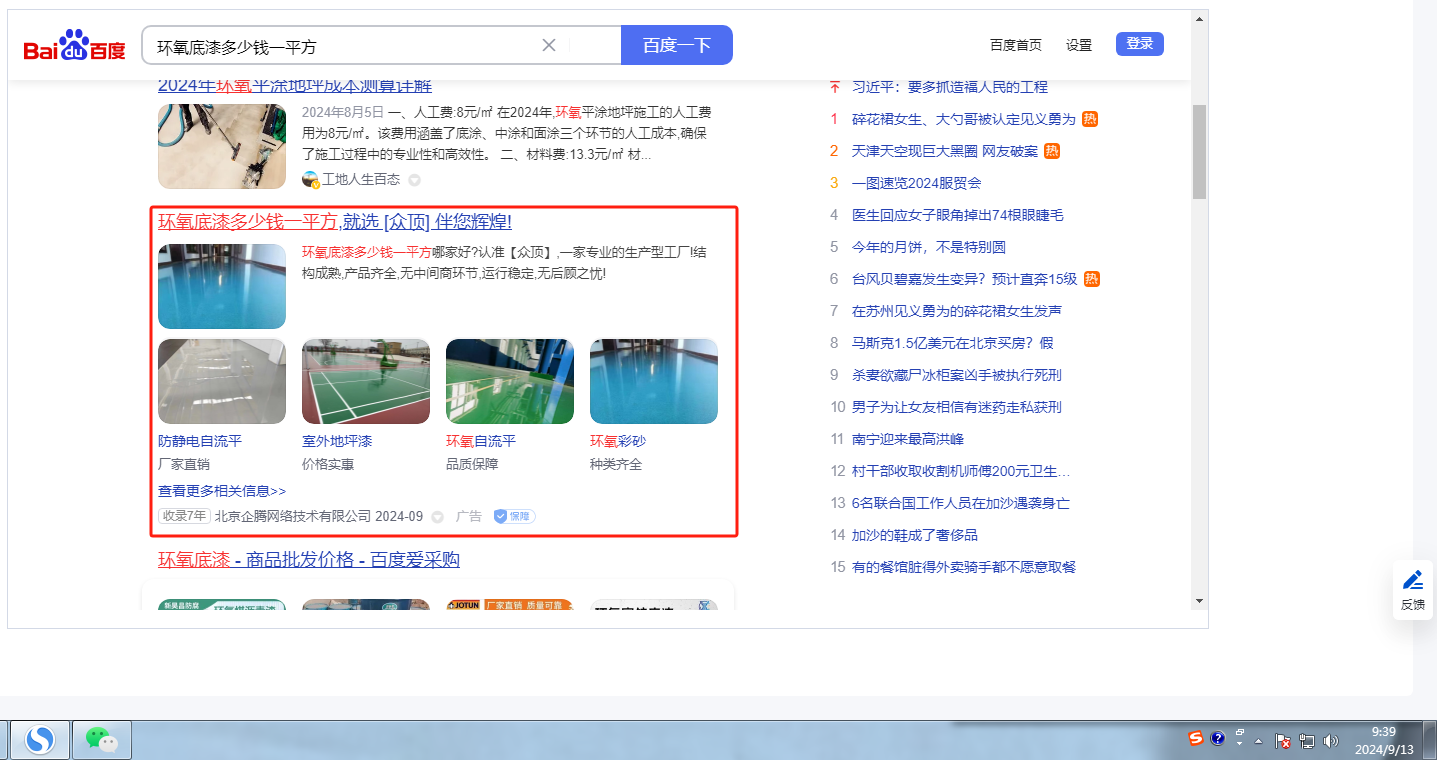Open the 环氧自流平 green floor image
The image size is (1437, 760).
[x=510, y=381]
